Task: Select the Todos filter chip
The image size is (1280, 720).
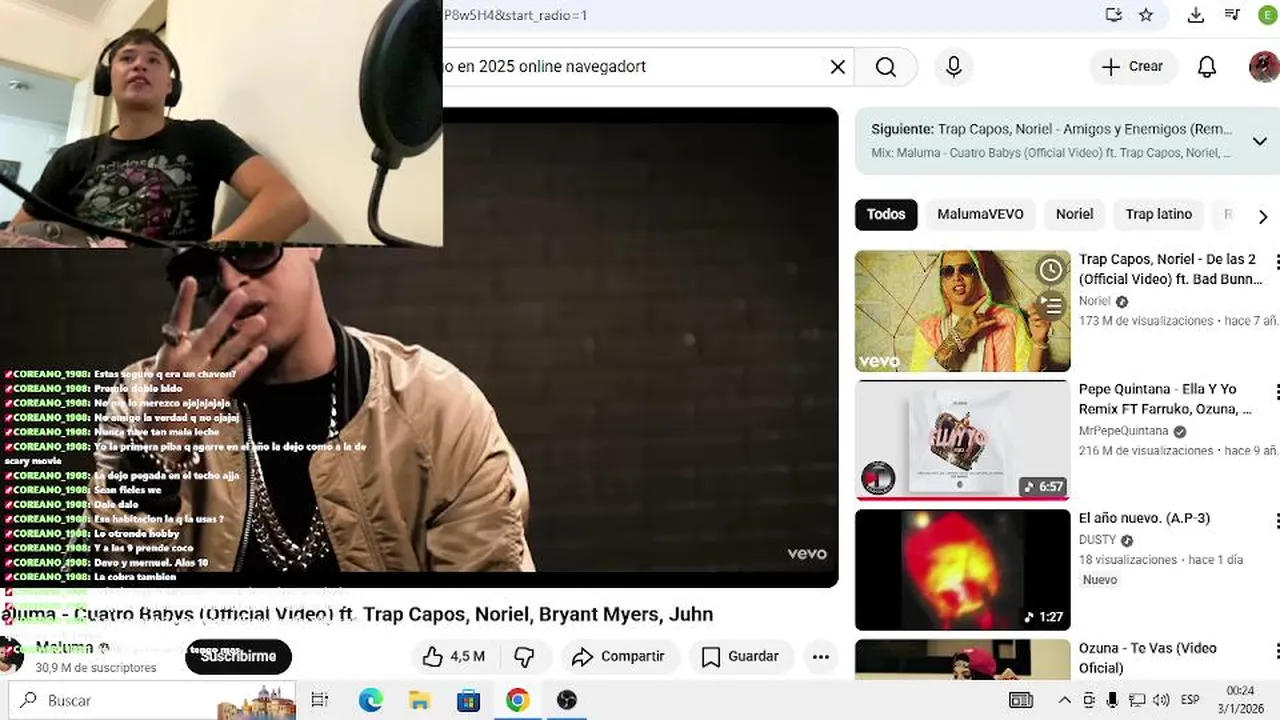Action: 886,214
